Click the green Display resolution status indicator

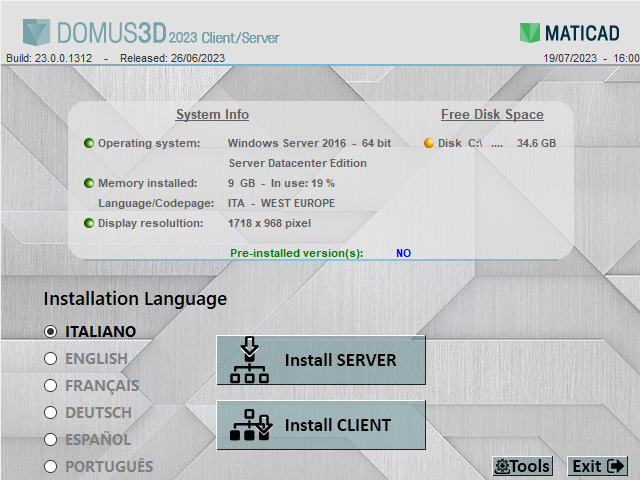pos(89,223)
